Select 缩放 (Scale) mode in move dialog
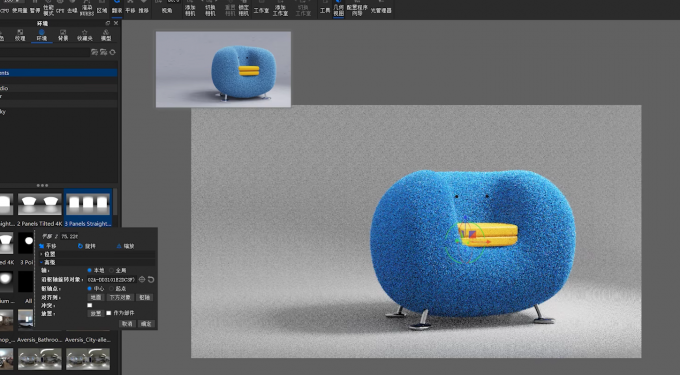The image size is (680, 375). click(125, 246)
